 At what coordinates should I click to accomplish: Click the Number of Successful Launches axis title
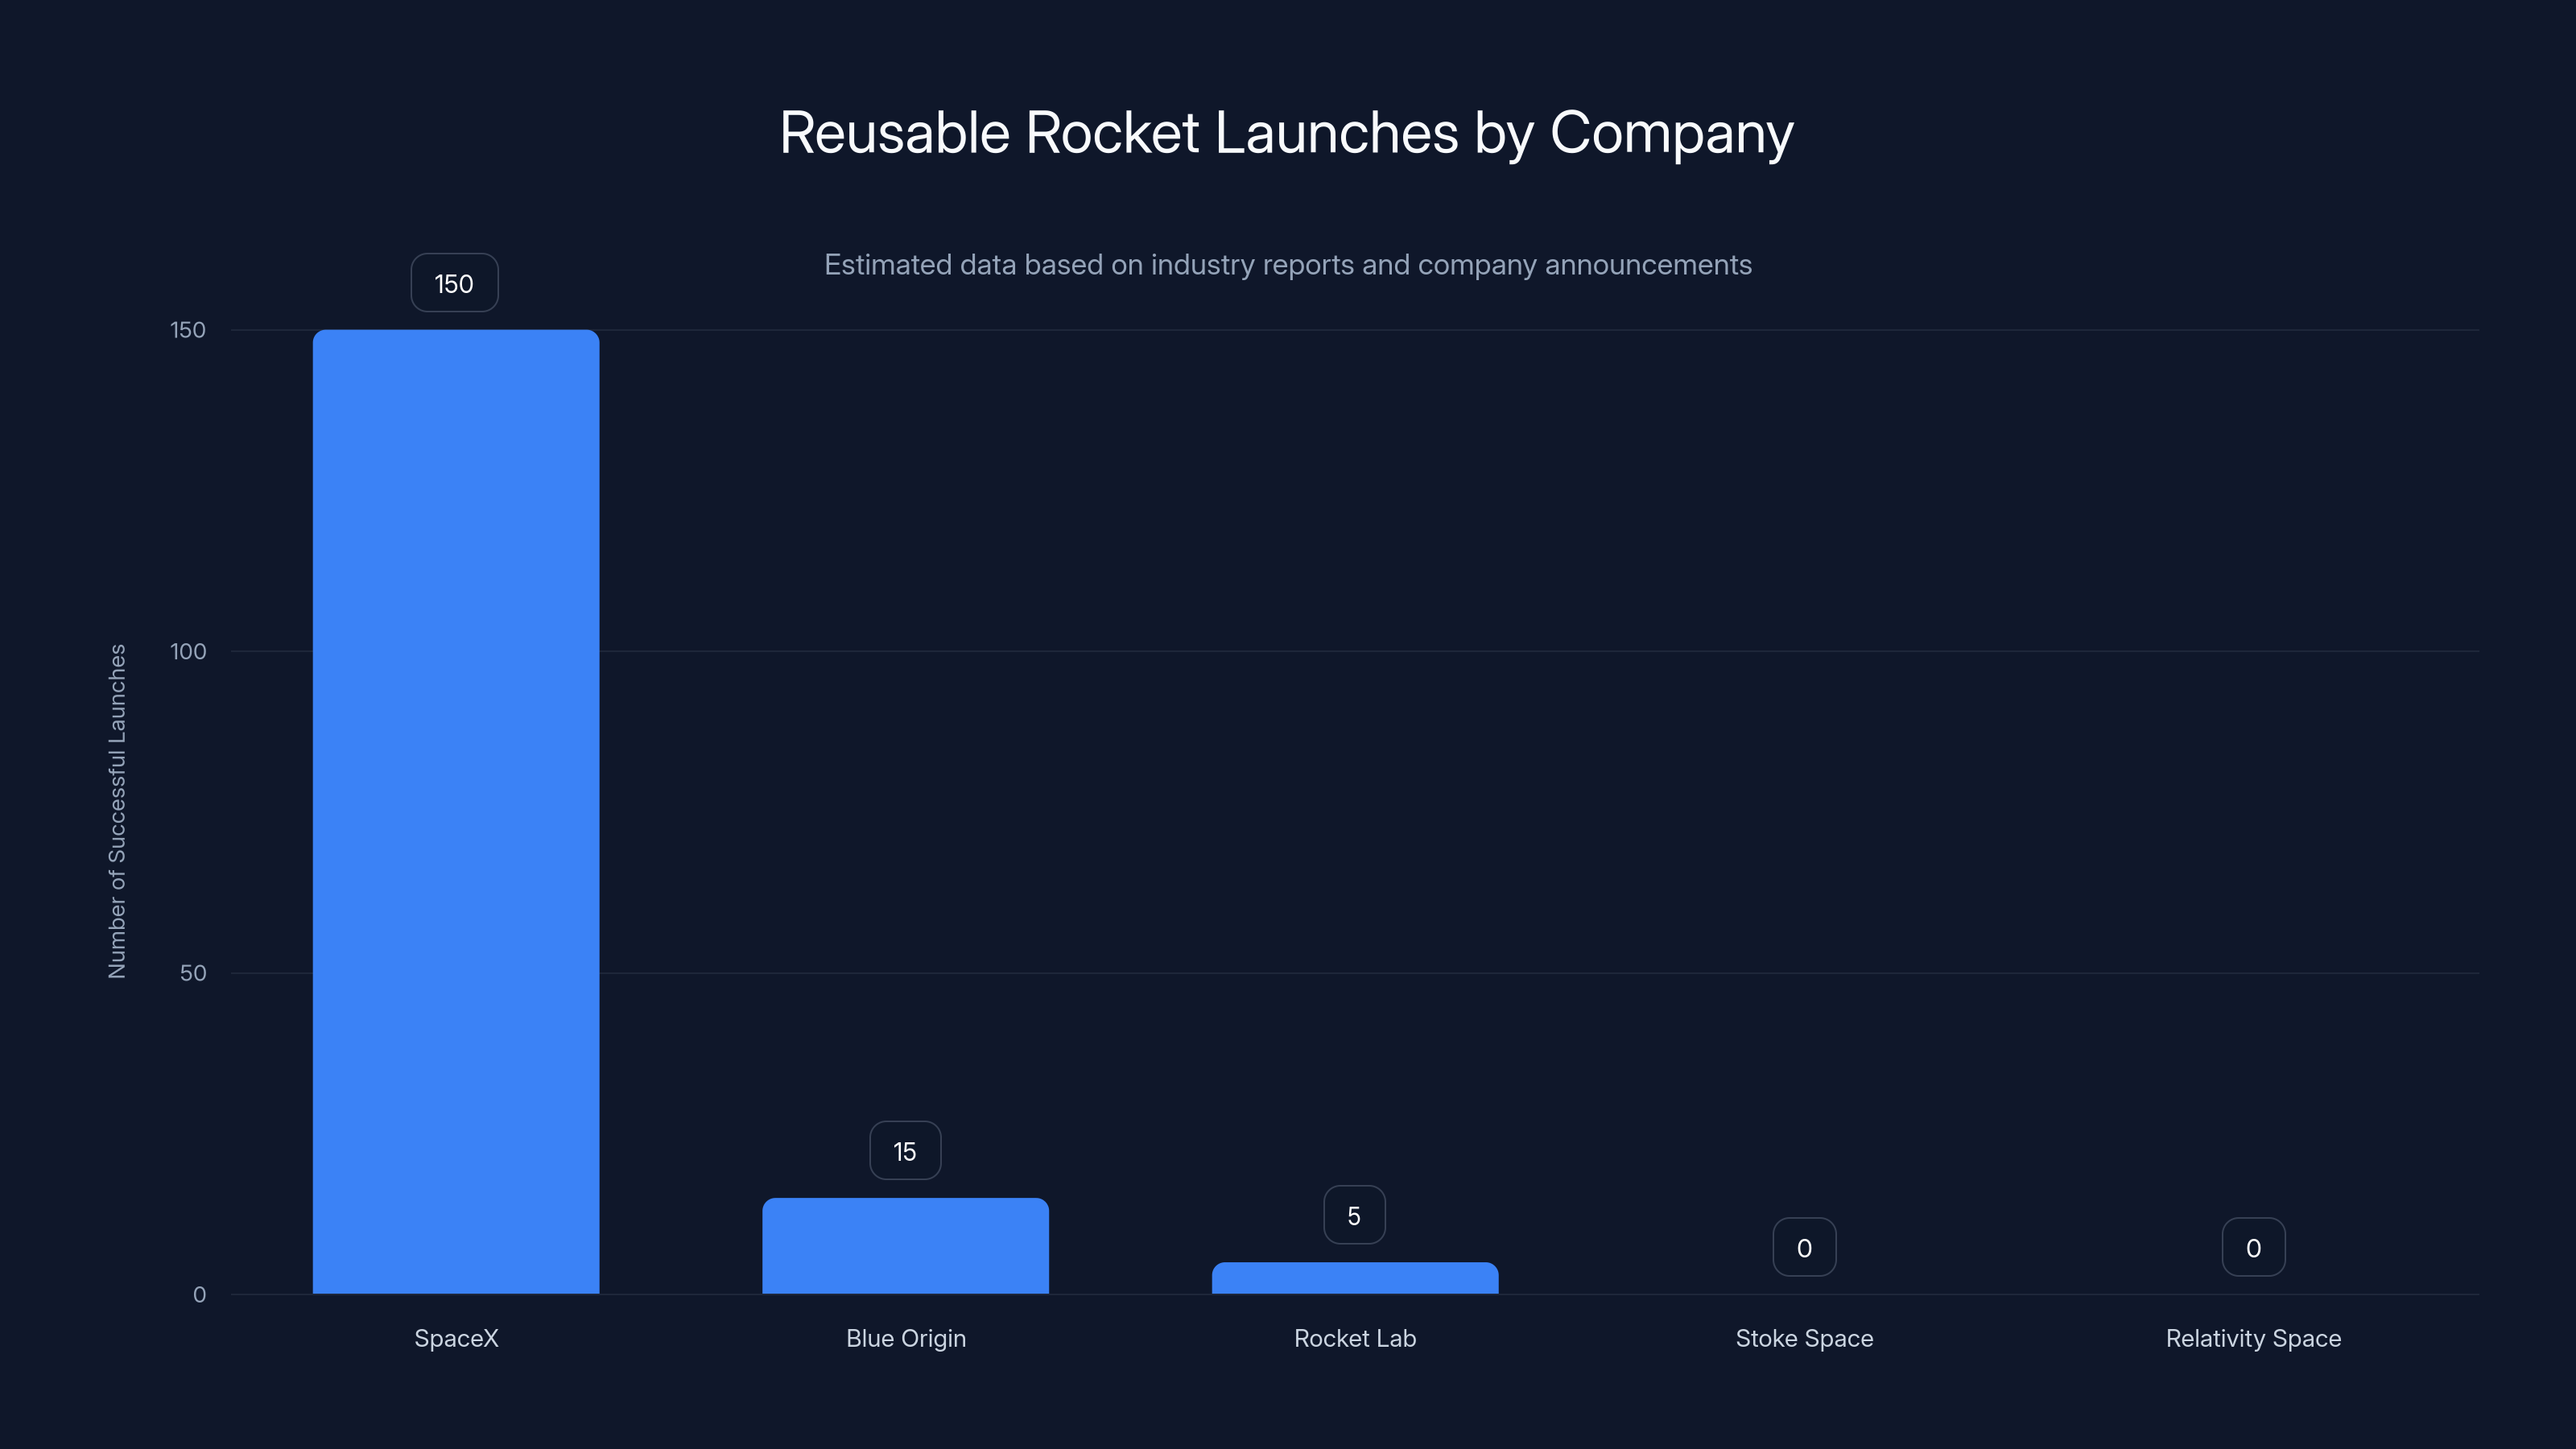(117, 811)
